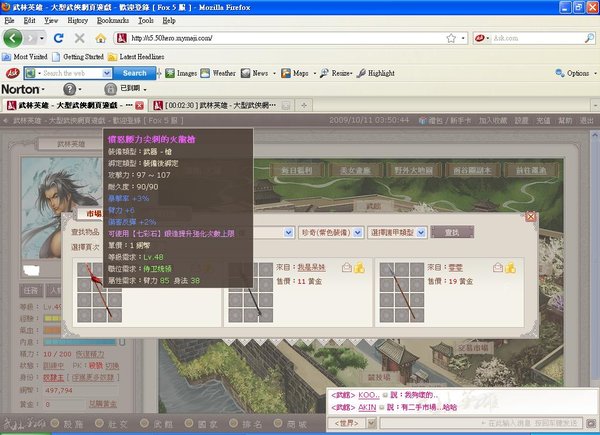Expand bookmark star dropdown arrow
The height and width of the screenshot is (435, 600).
463,38
